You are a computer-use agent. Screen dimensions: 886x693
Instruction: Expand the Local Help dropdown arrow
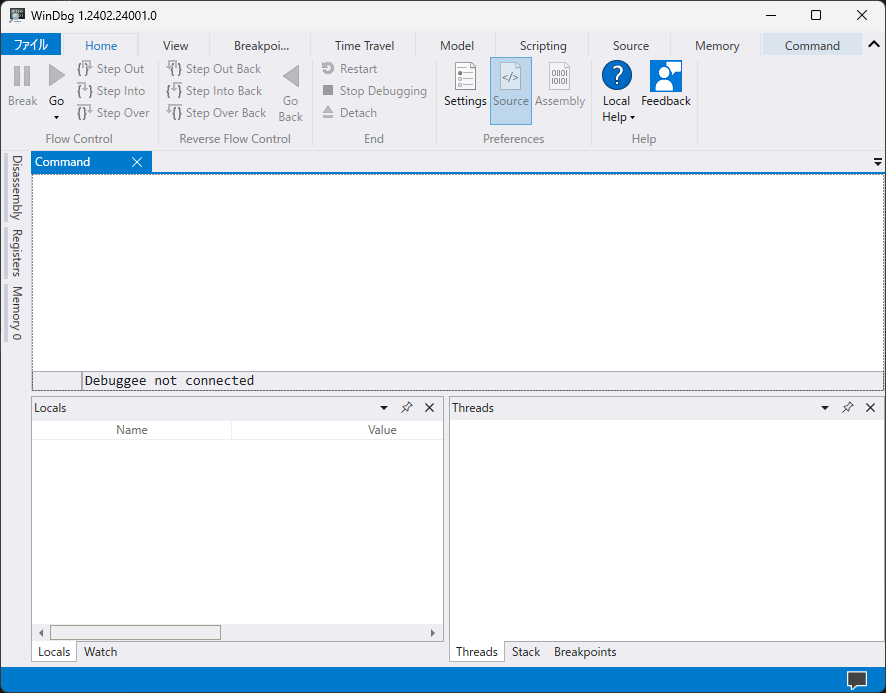[632, 118]
